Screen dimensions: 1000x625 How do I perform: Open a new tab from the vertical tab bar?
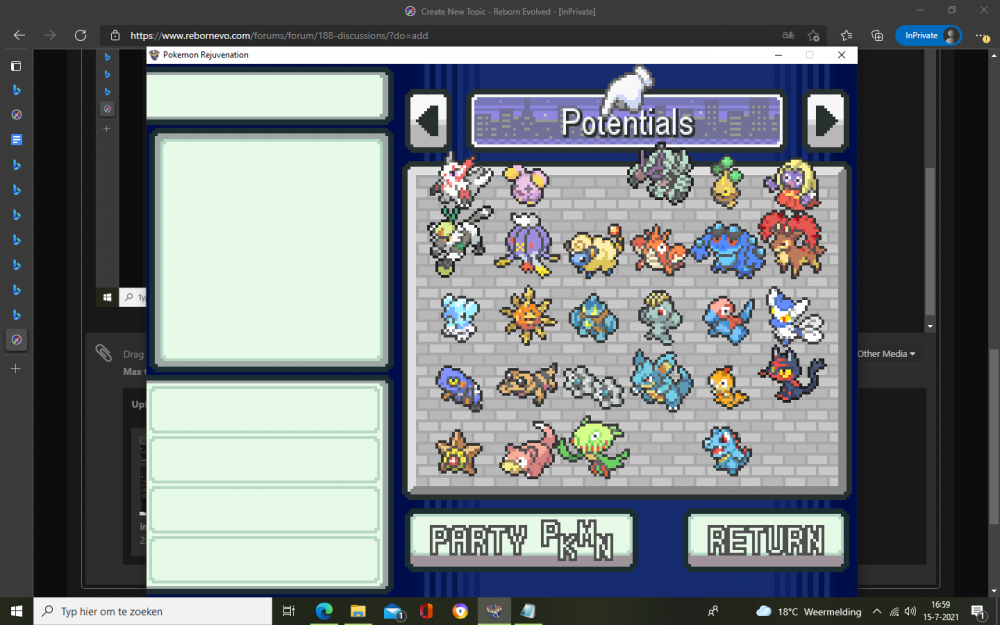point(16,369)
